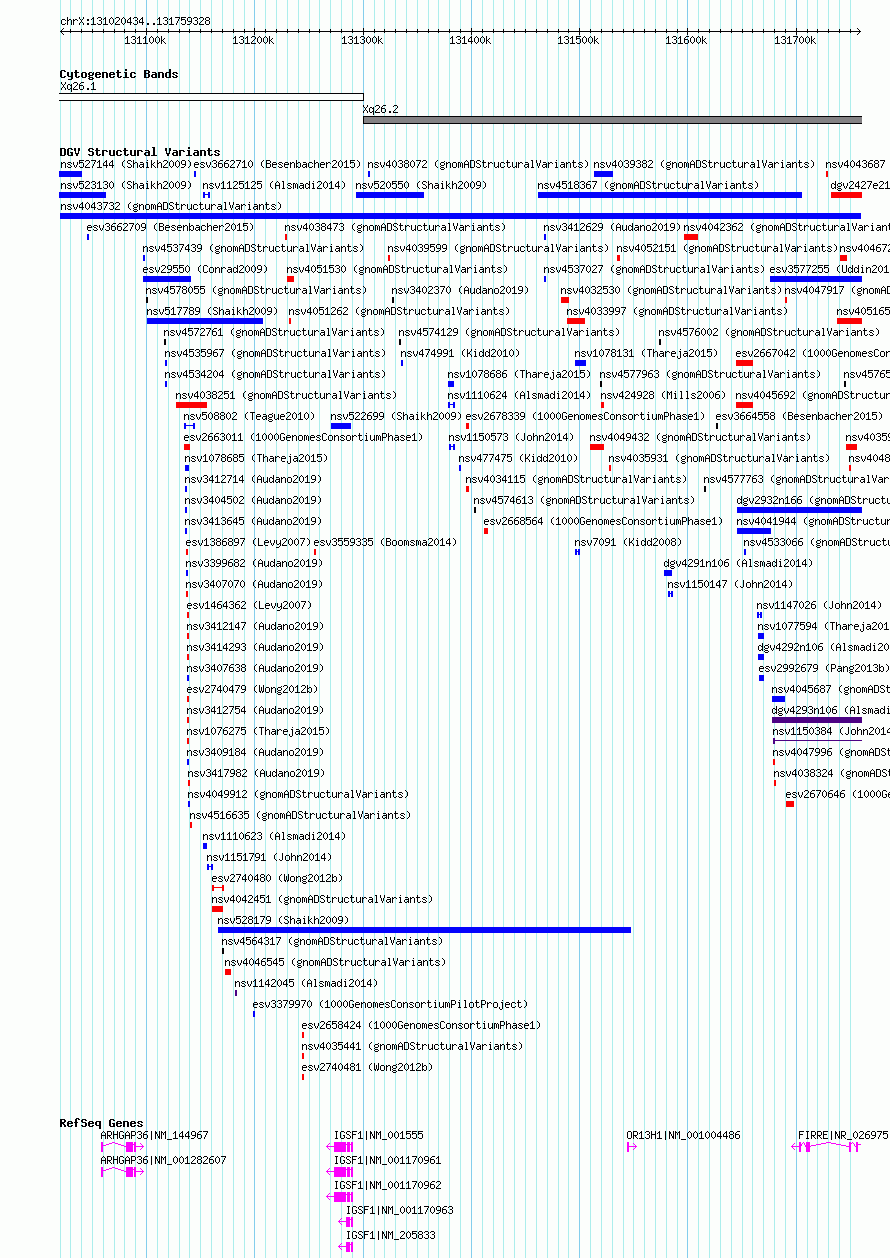The height and width of the screenshot is (1258, 890).
Task: Open the nsv508802 (Teague2010) label
Action: tap(249, 416)
